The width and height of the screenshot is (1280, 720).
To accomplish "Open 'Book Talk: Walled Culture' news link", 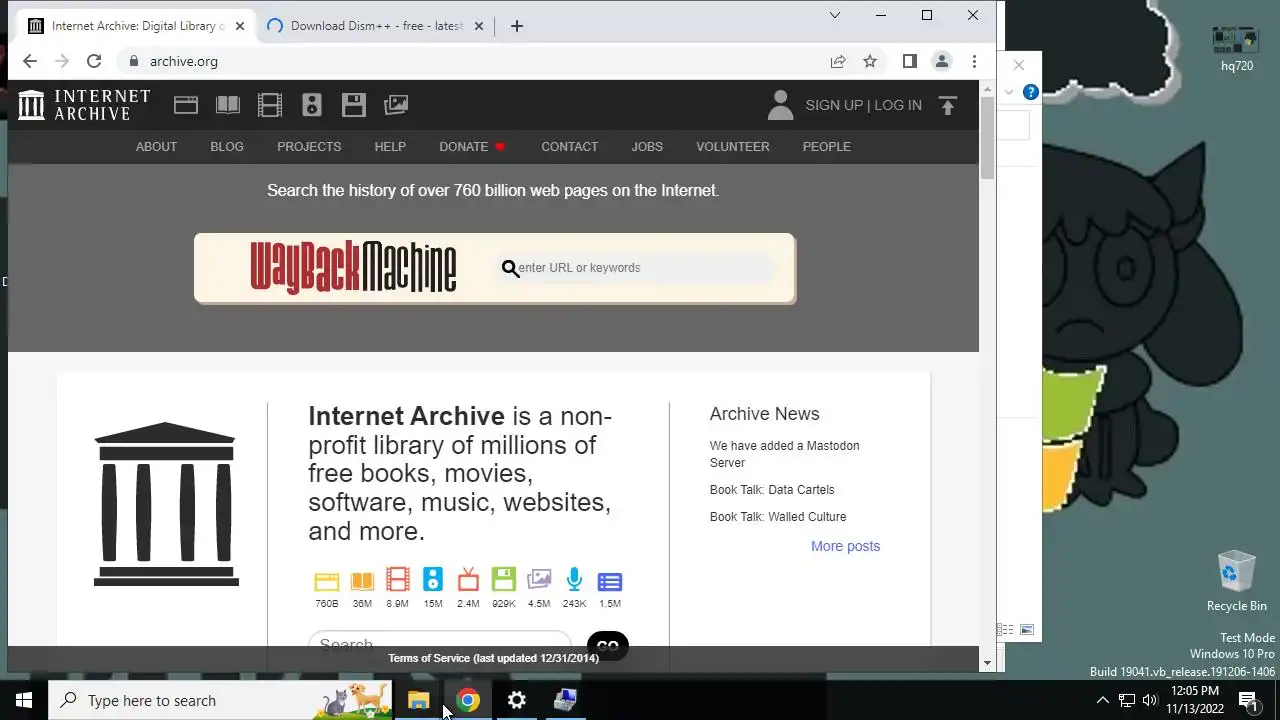I will tap(778, 517).
